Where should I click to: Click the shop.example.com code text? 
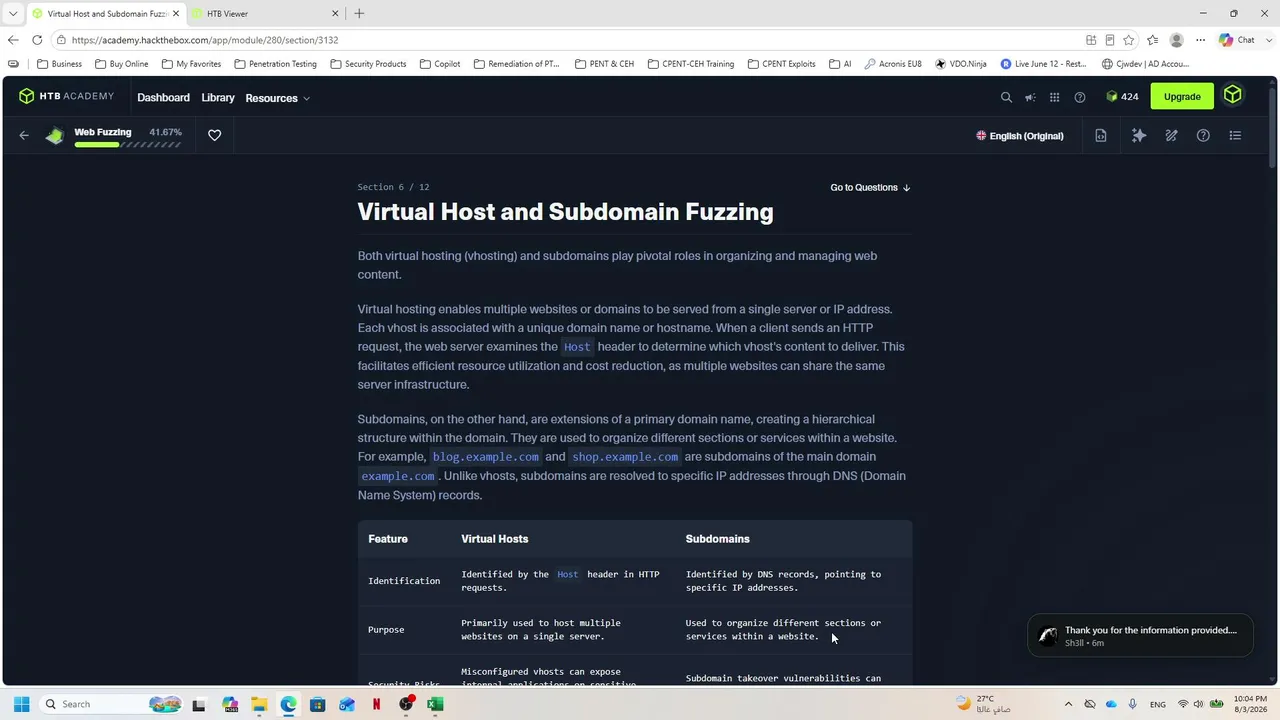[625, 457]
